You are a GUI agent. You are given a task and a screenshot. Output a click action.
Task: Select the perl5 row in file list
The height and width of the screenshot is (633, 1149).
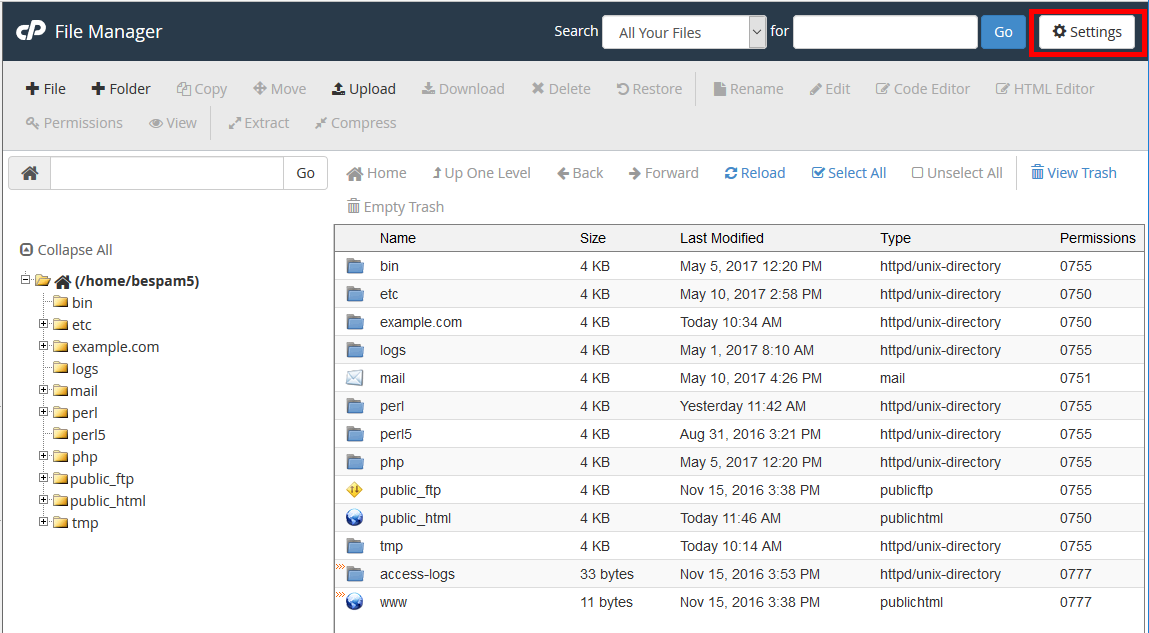(x=739, y=434)
